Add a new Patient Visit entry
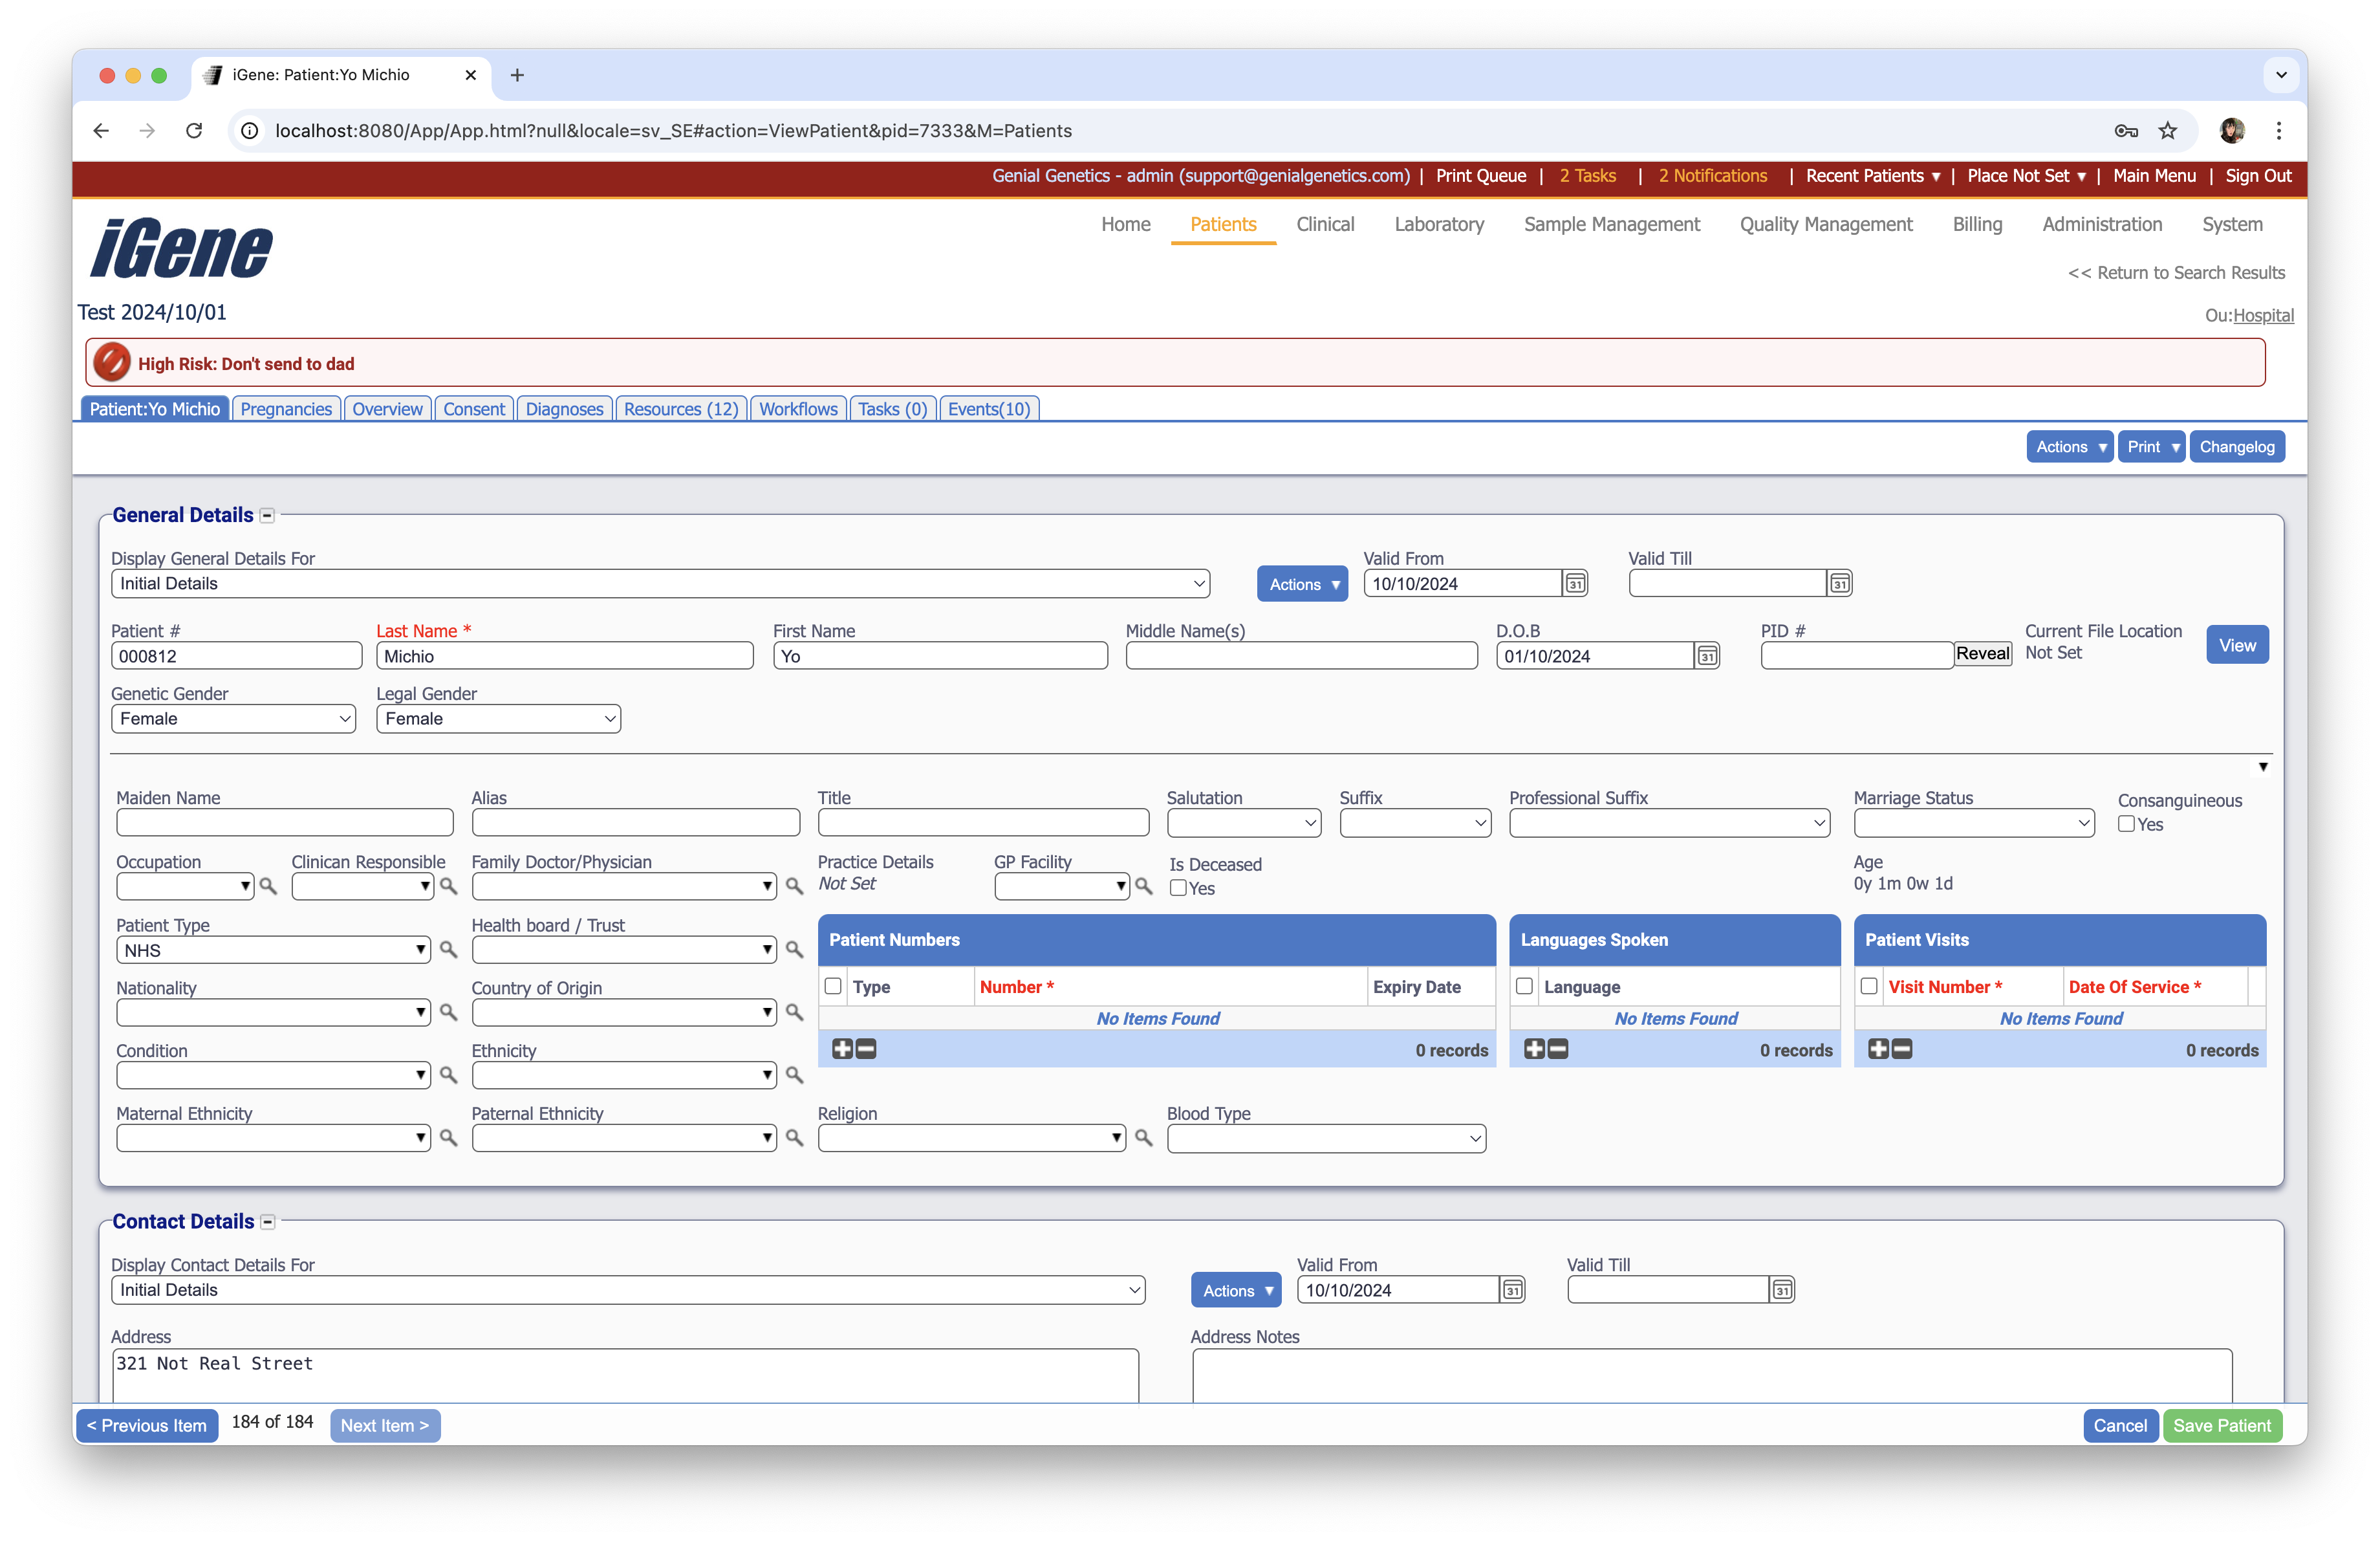Viewport: 2380px width, 1541px height. [1879, 1049]
